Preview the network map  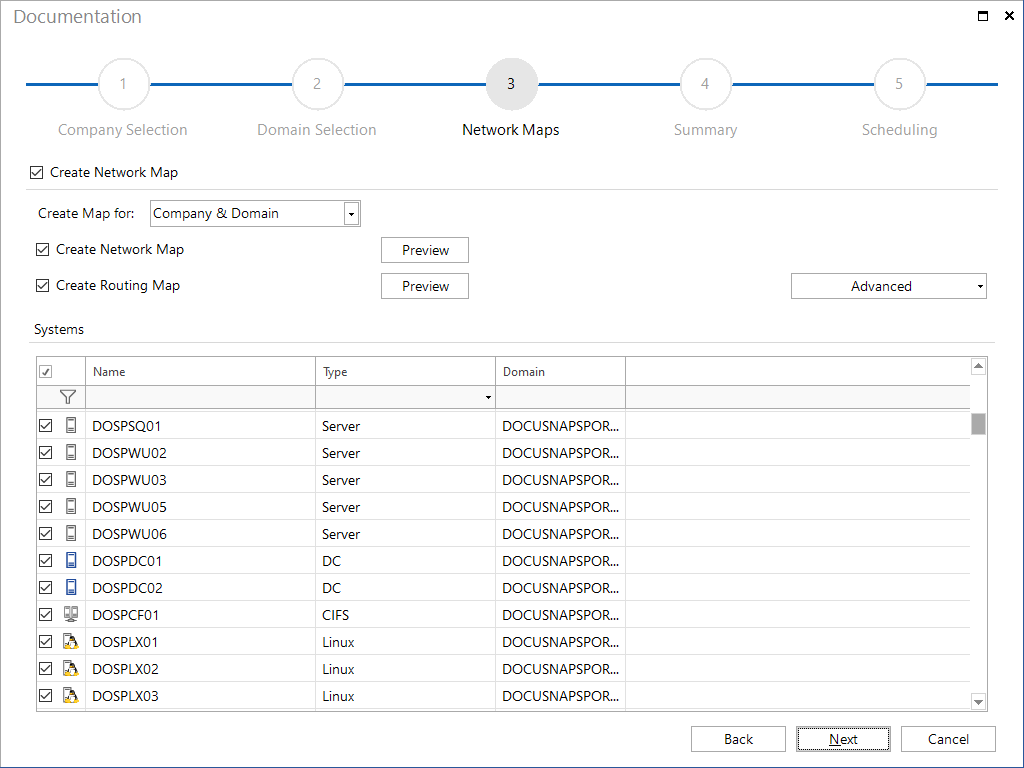(425, 250)
